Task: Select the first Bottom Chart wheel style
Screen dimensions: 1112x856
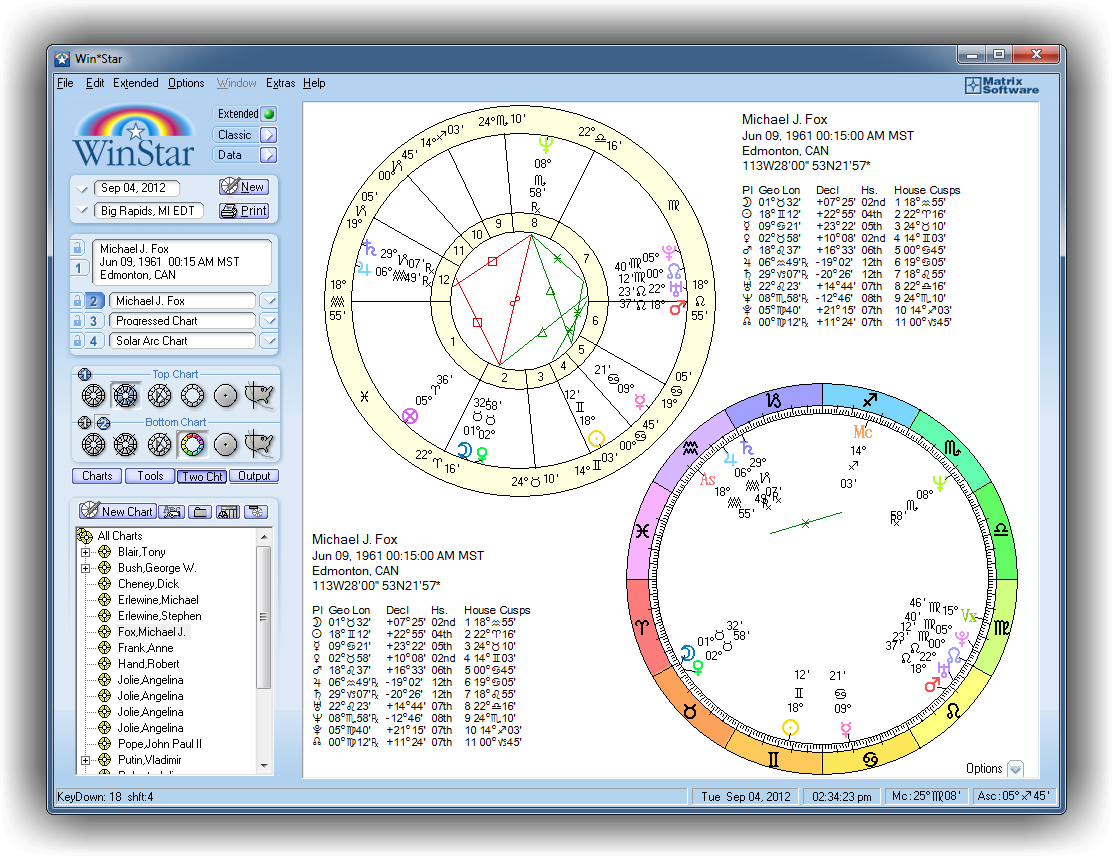Action: click(x=93, y=443)
